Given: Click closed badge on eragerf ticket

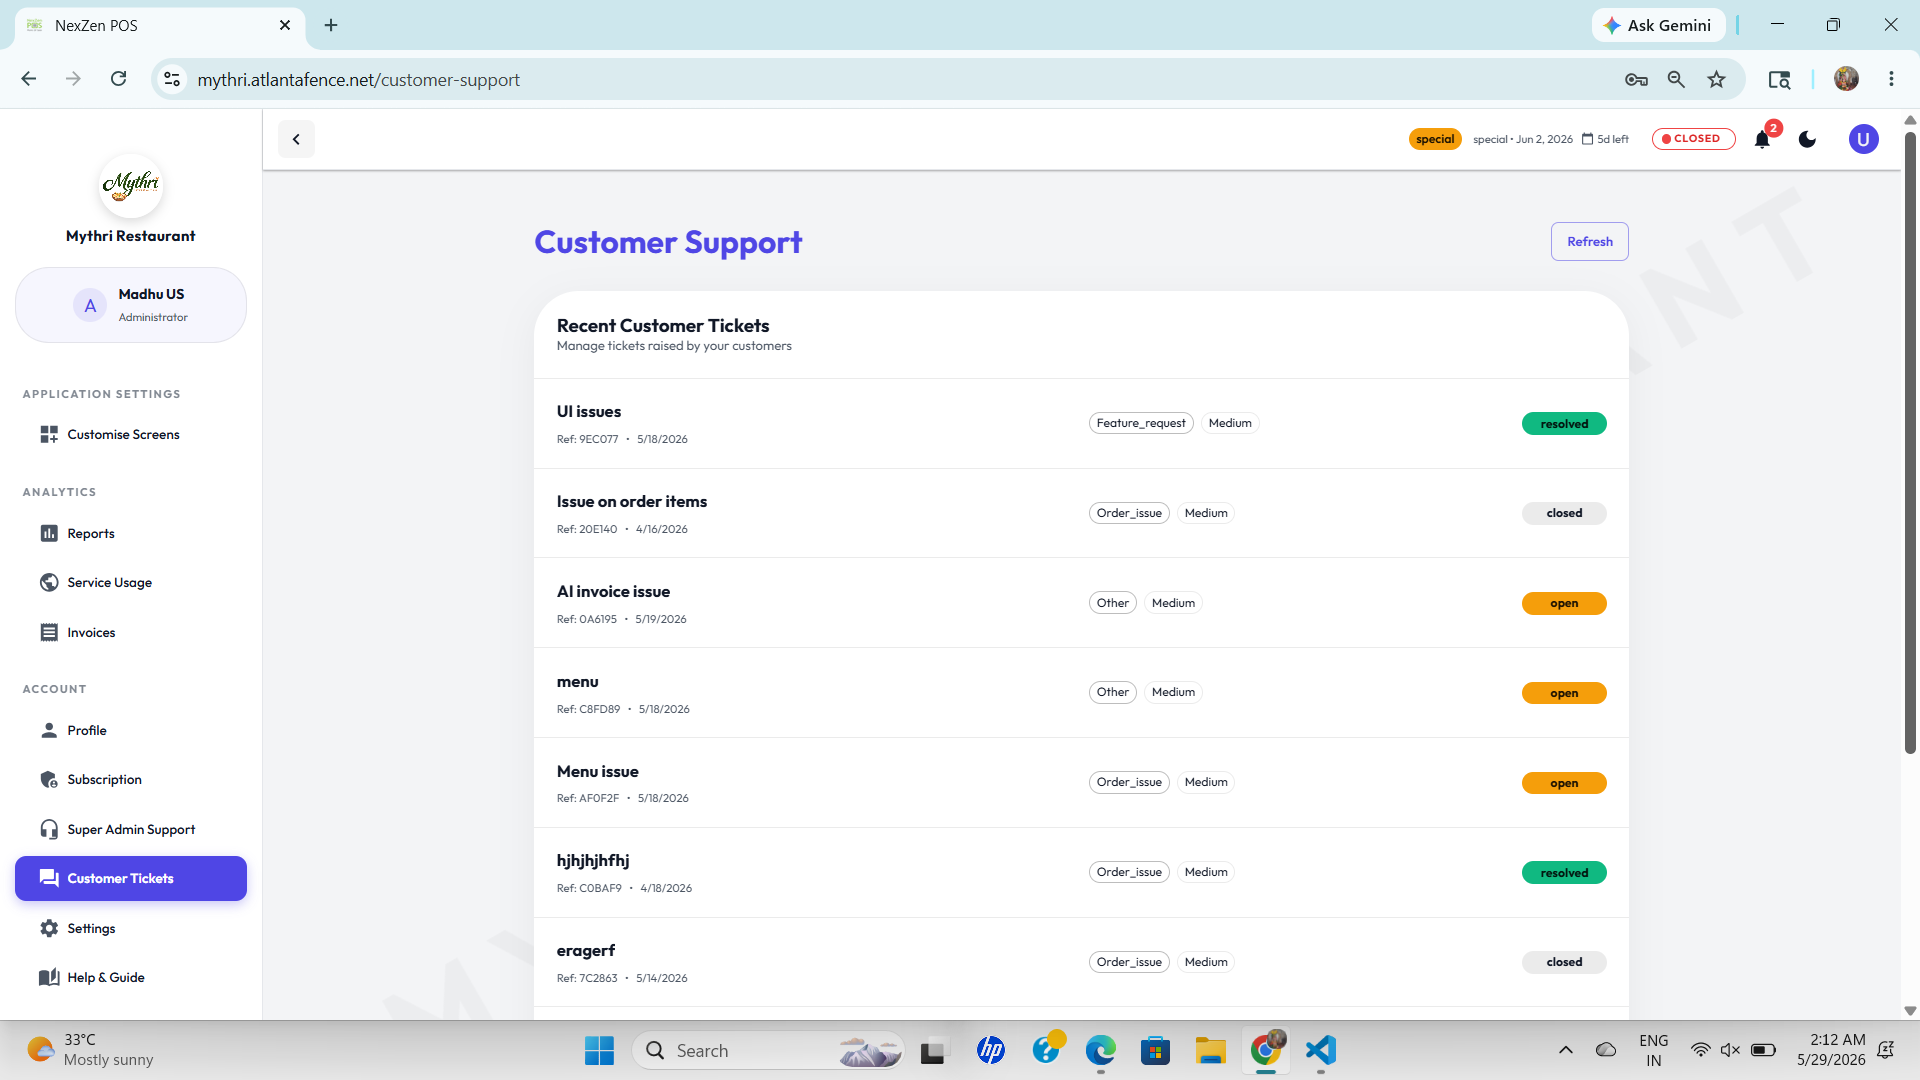Looking at the screenshot, I should (x=1564, y=962).
